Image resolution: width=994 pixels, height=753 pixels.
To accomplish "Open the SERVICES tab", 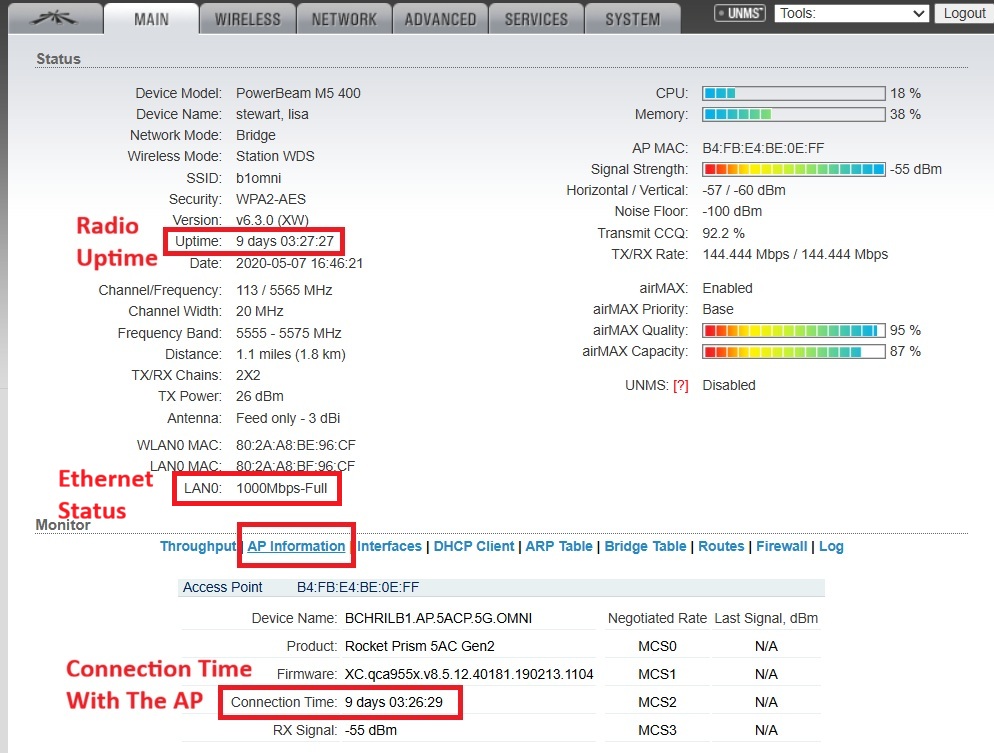I will 537,19.
